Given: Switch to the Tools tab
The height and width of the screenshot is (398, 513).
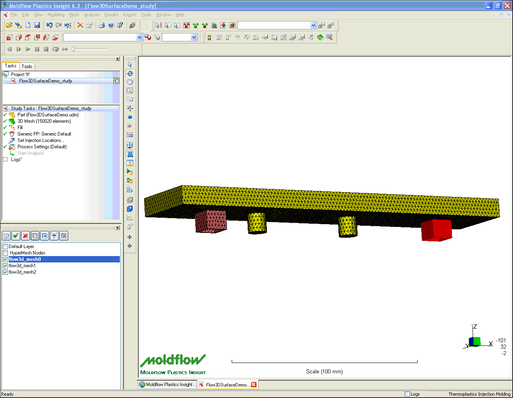Looking at the screenshot, I should click(27, 66).
